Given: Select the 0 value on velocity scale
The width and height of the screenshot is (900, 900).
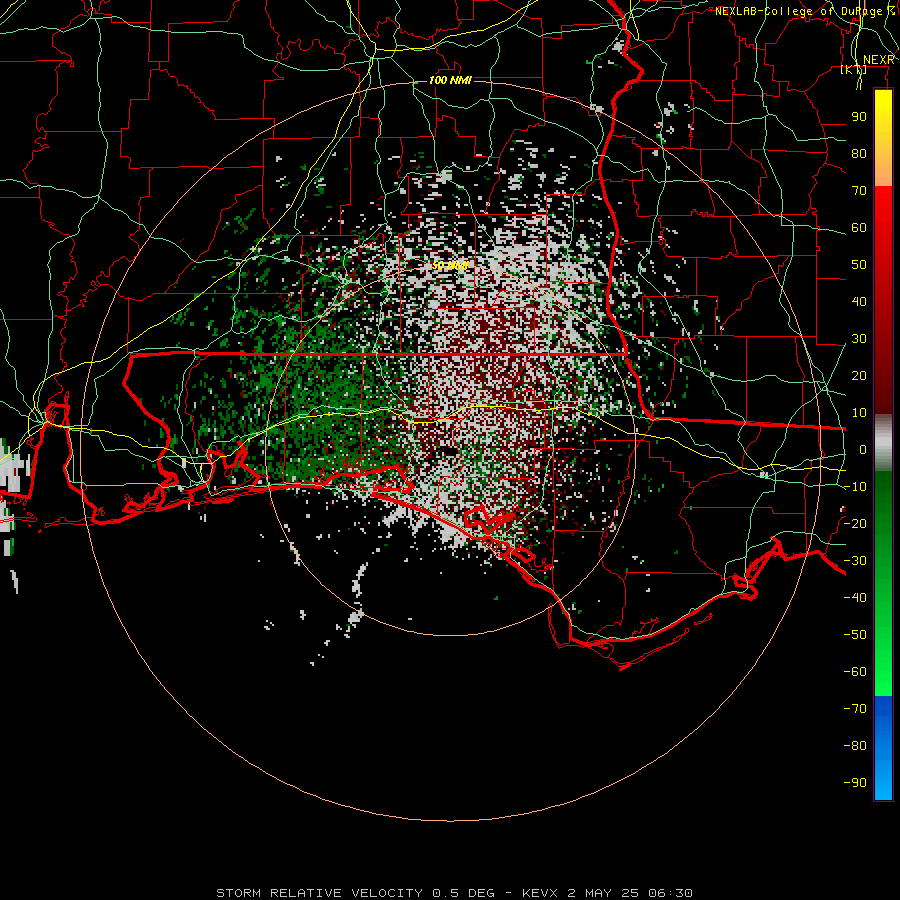Looking at the screenshot, I should [x=863, y=450].
